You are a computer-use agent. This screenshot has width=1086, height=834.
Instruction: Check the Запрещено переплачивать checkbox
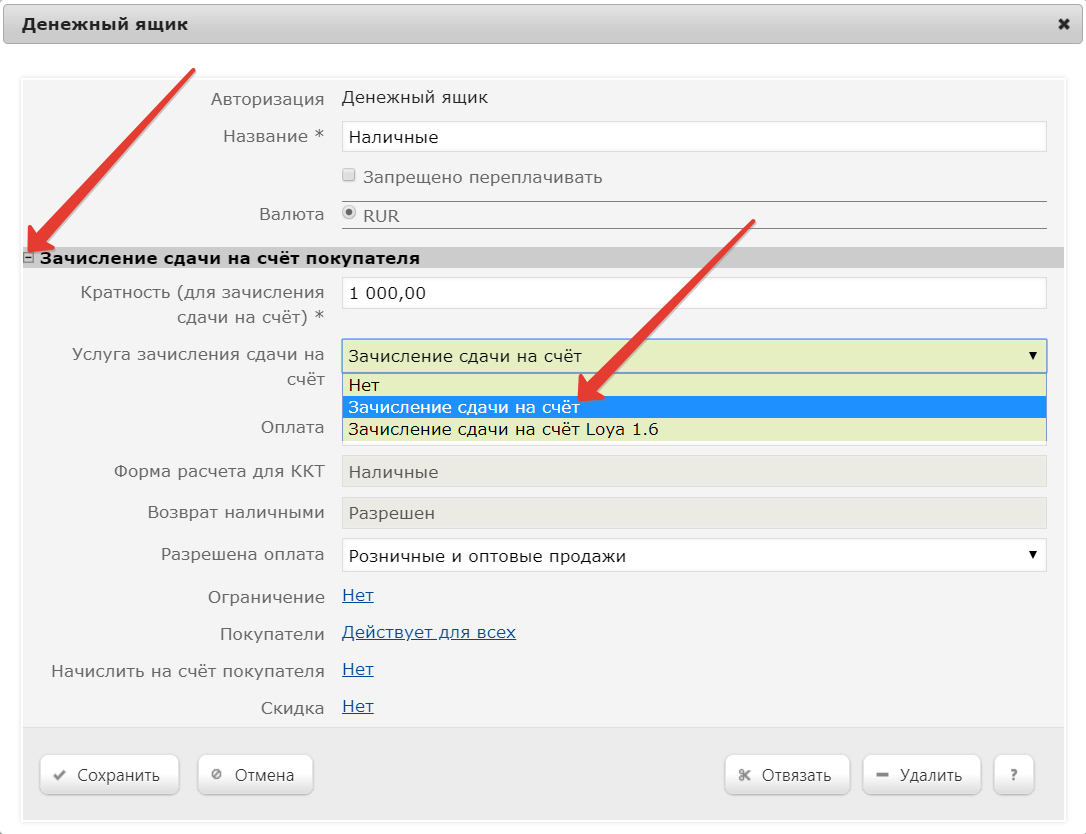tap(349, 175)
